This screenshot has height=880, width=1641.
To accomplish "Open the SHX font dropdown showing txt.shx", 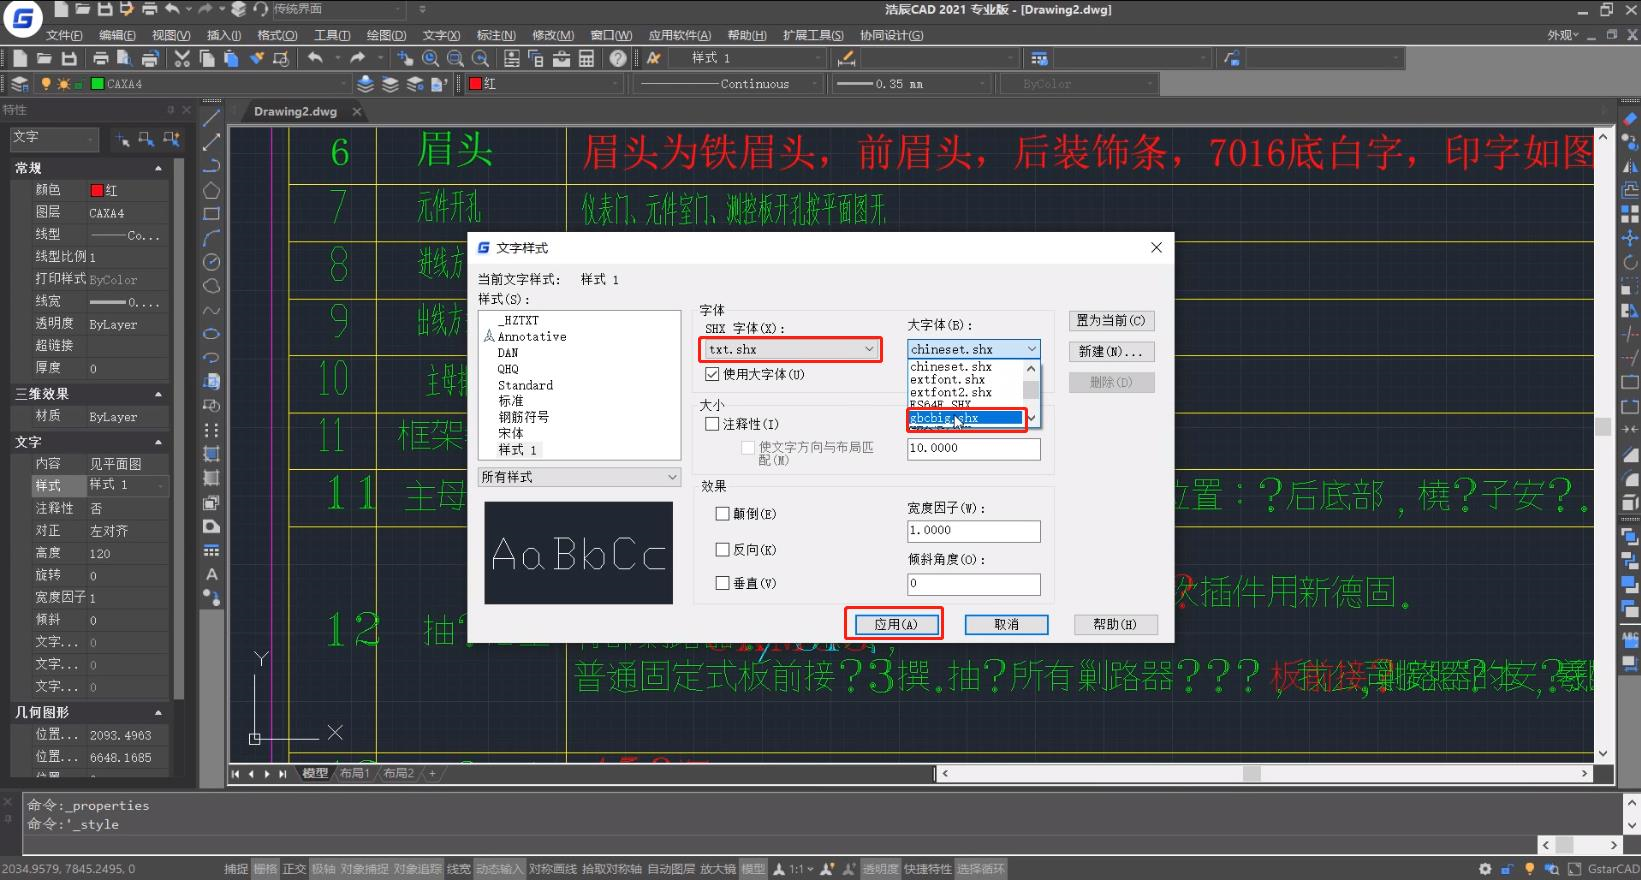I will tap(791, 349).
